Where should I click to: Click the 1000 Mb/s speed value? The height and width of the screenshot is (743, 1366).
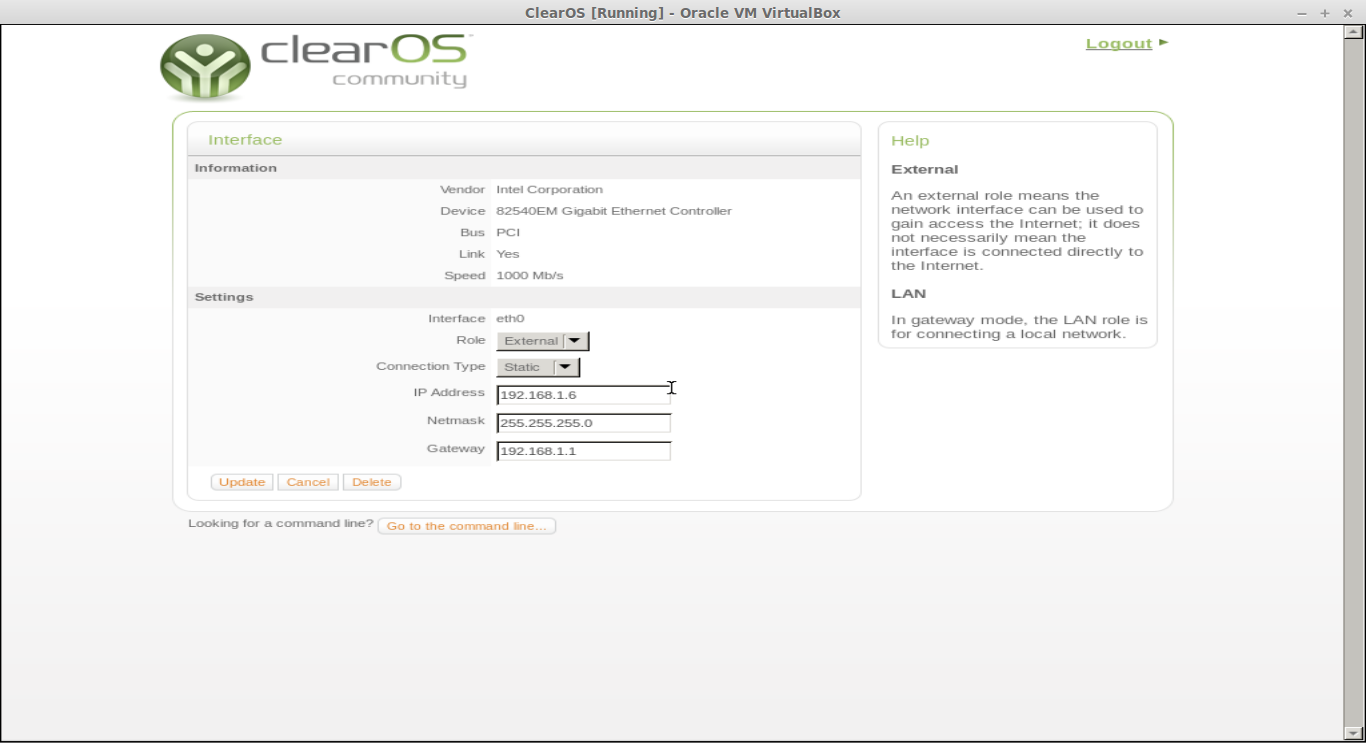[x=530, y=275]
